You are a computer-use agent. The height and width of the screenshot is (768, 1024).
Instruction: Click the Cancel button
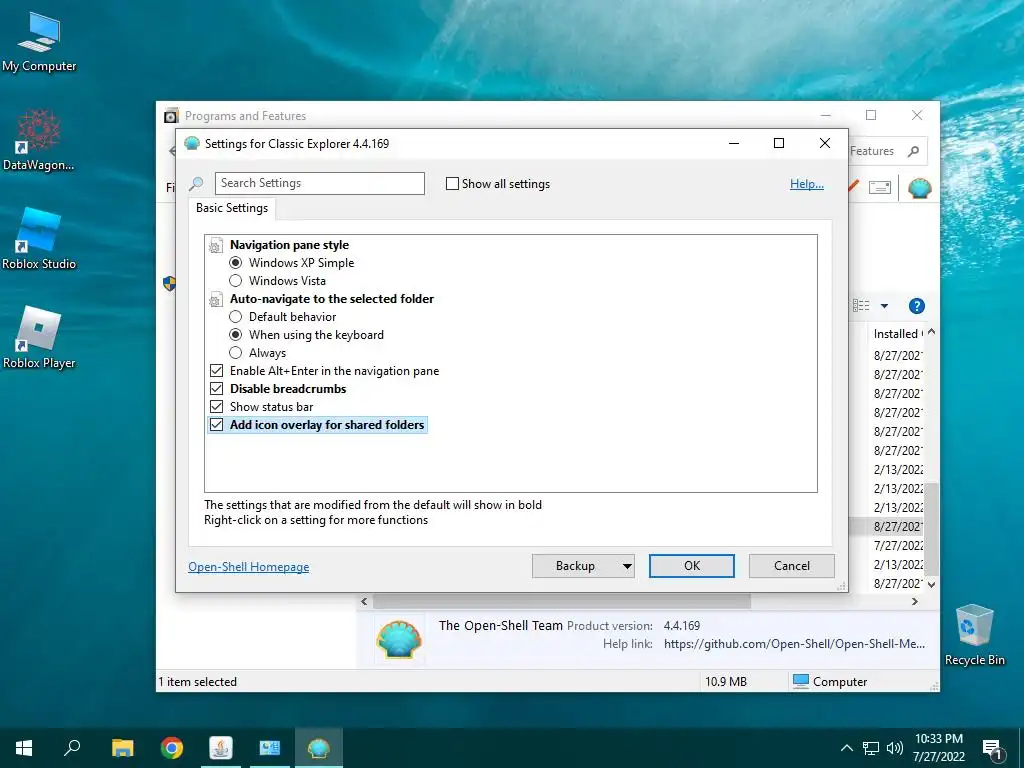coord(792,566)
